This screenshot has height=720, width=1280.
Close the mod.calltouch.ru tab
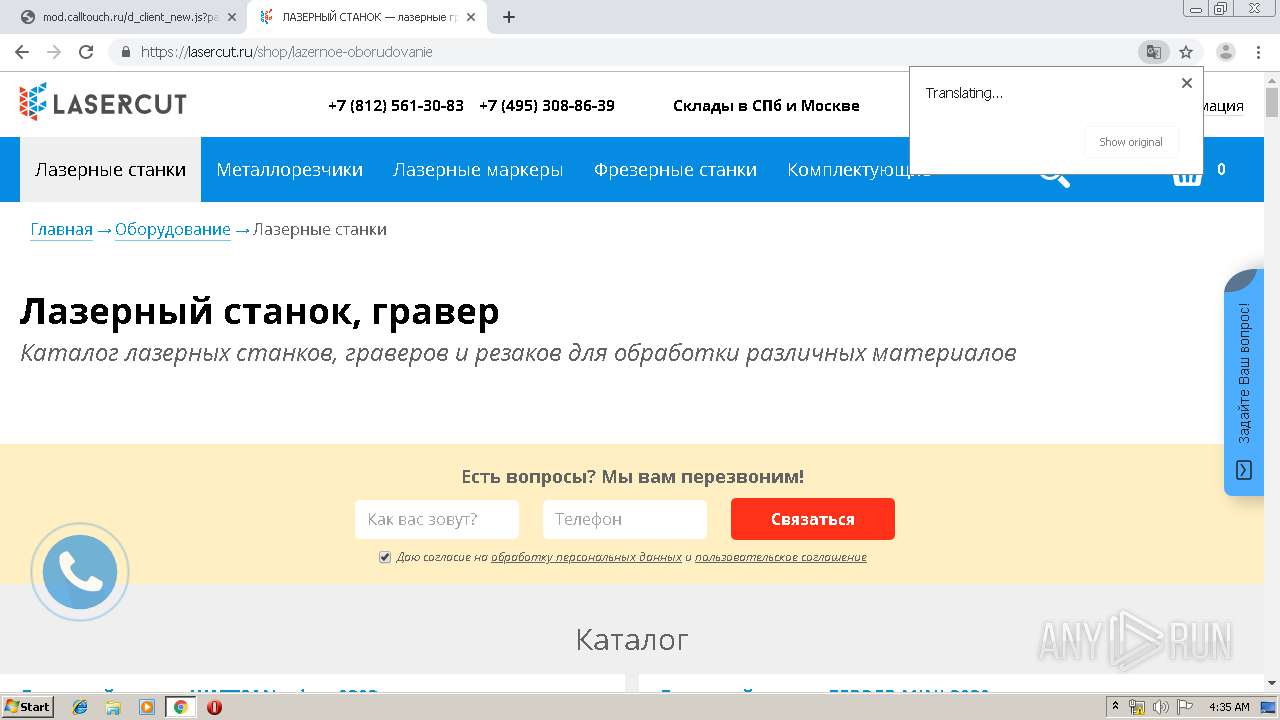[232, 17]
